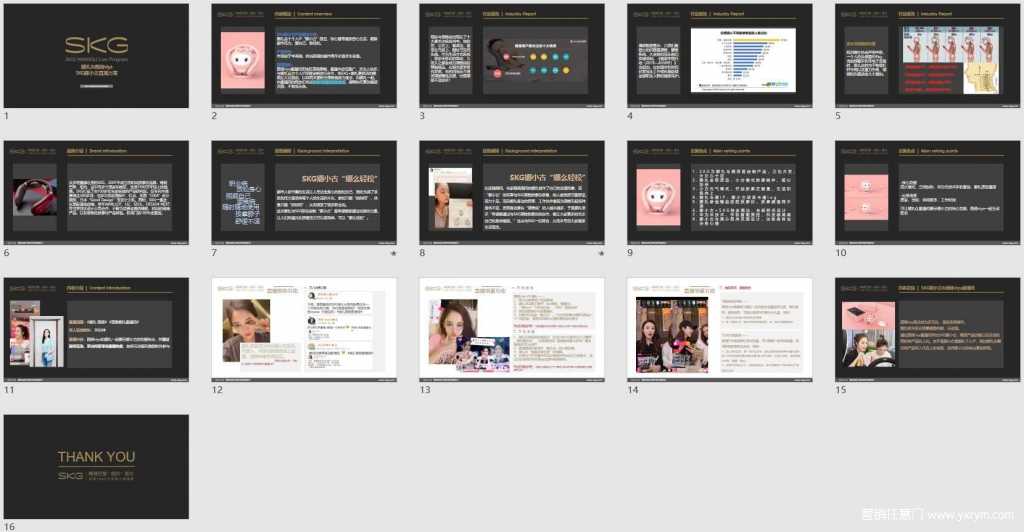Viewport: 1024px width, 532px height.
Task: Click the transition star icon under slide 7
Action: tap(393, 254)
